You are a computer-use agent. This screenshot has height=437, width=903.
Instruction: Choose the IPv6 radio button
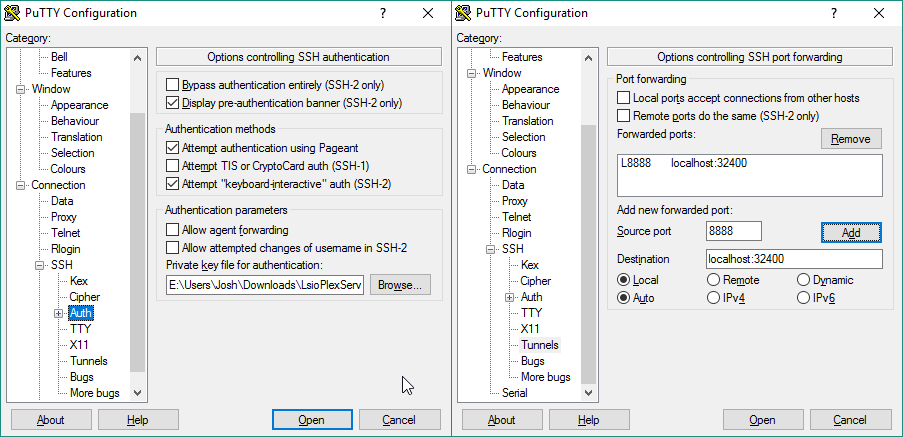pyautogui.click(x=803, y=298)
